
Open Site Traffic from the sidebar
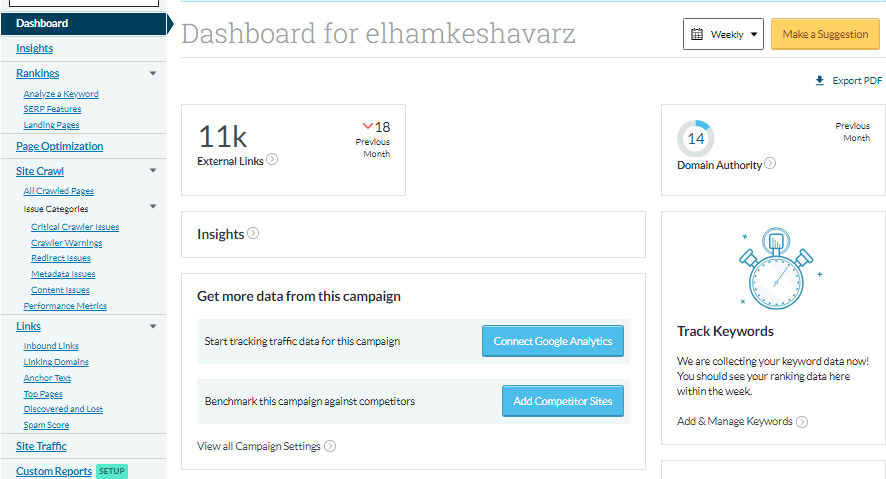pyautogui.click(x=41, y=446)
